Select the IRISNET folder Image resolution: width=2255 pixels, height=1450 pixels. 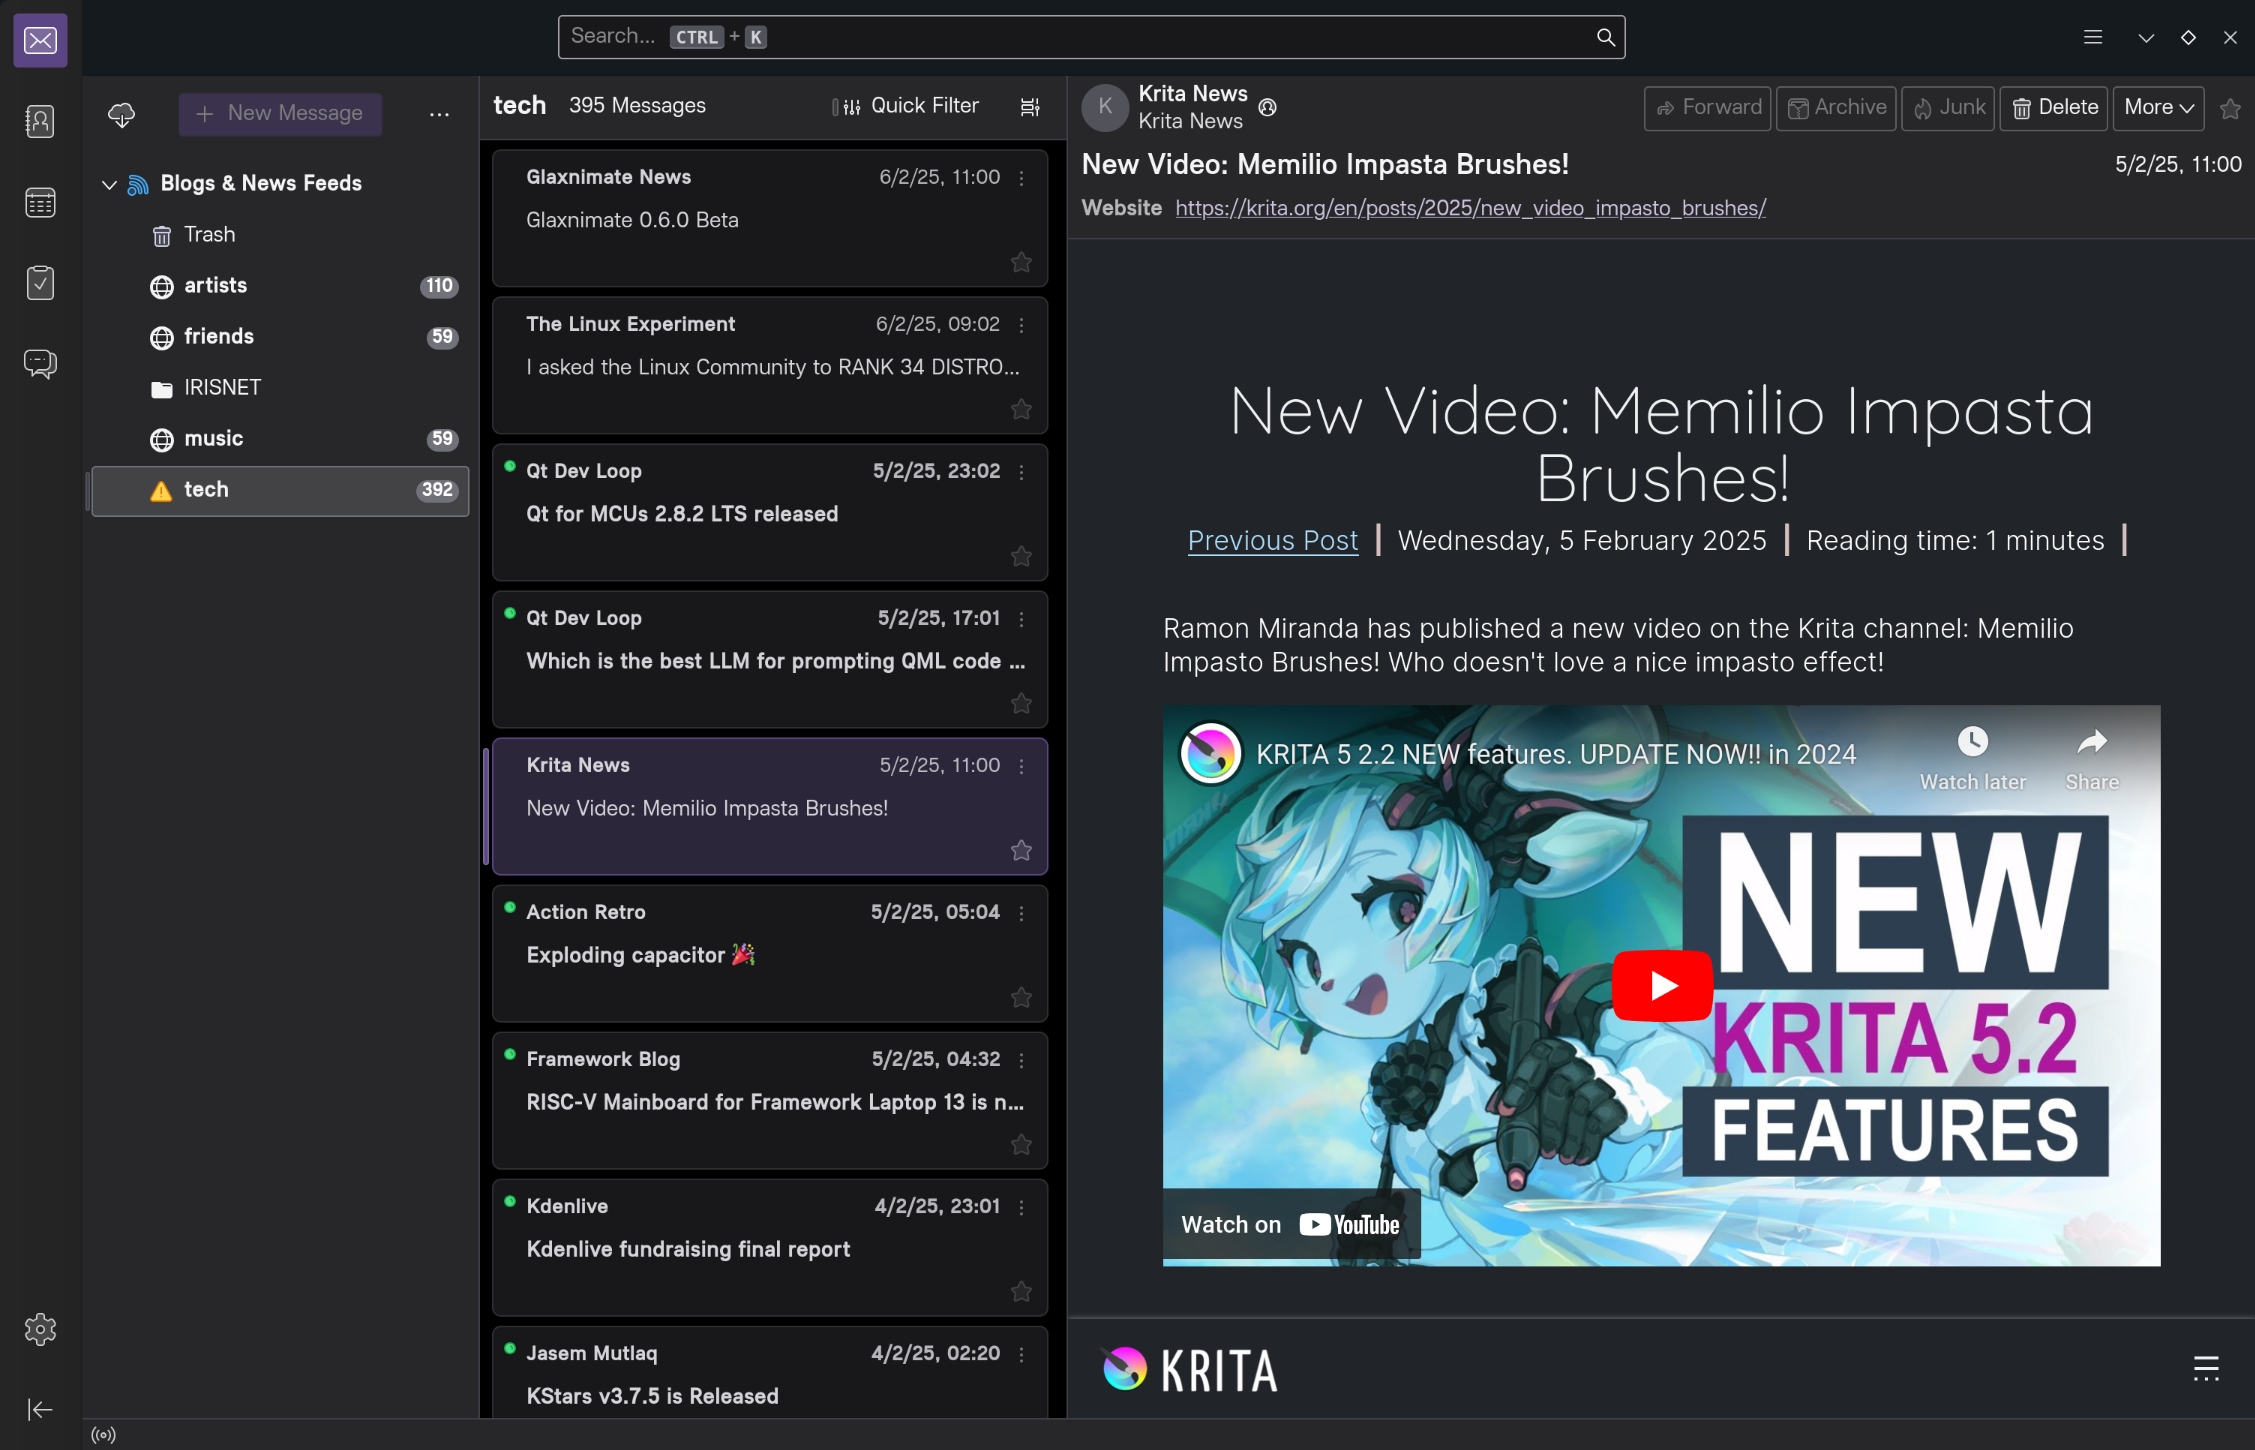pos(281,388)
